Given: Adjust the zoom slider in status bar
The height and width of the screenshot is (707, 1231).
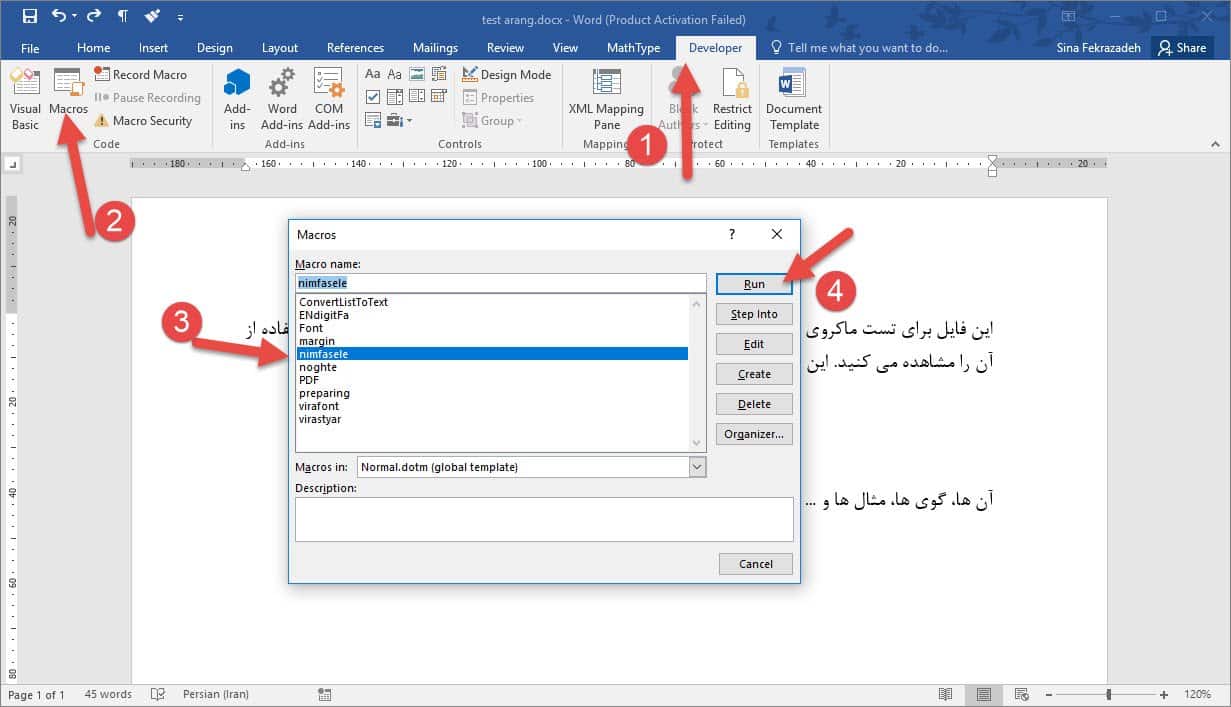Looking at the screenshot, I should pyautogui.click(x=1108, y=694).
